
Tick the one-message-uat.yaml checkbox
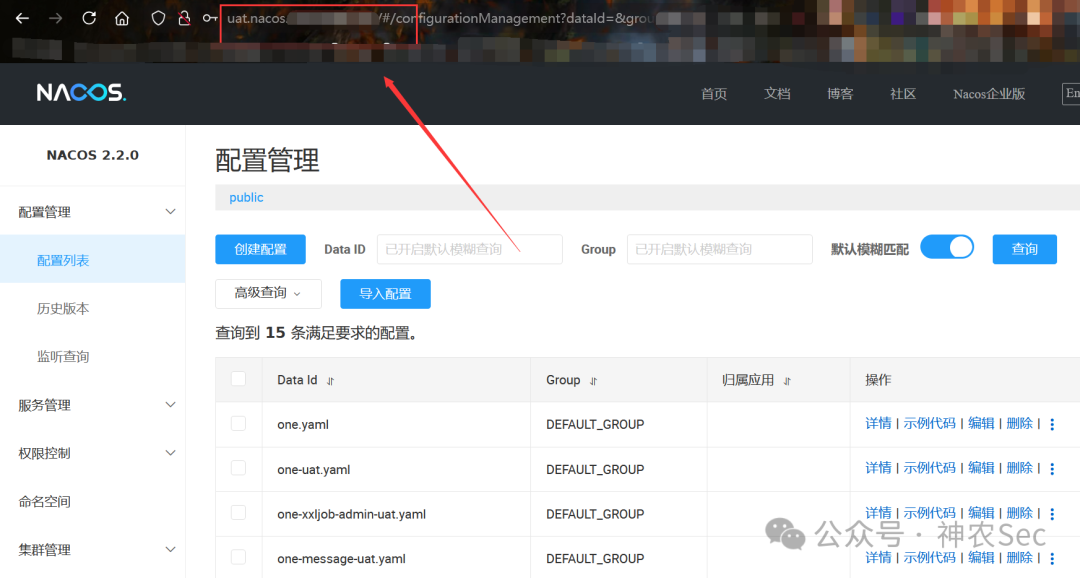(x=238, y=557)
